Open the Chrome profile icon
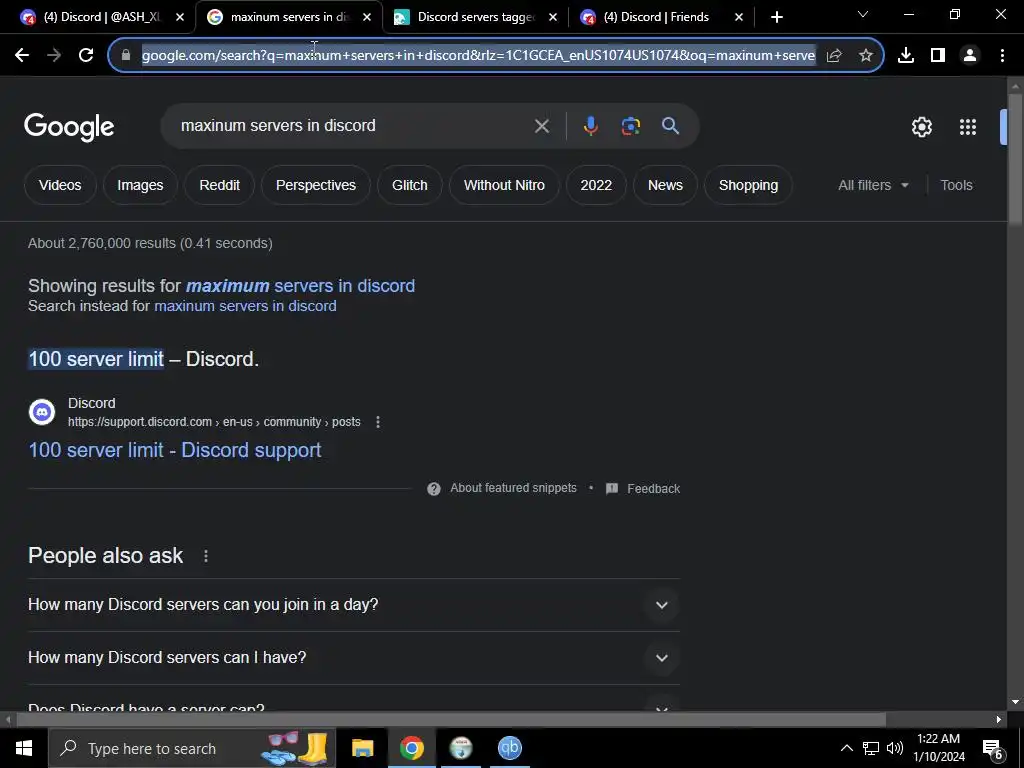 pos(970,56)
